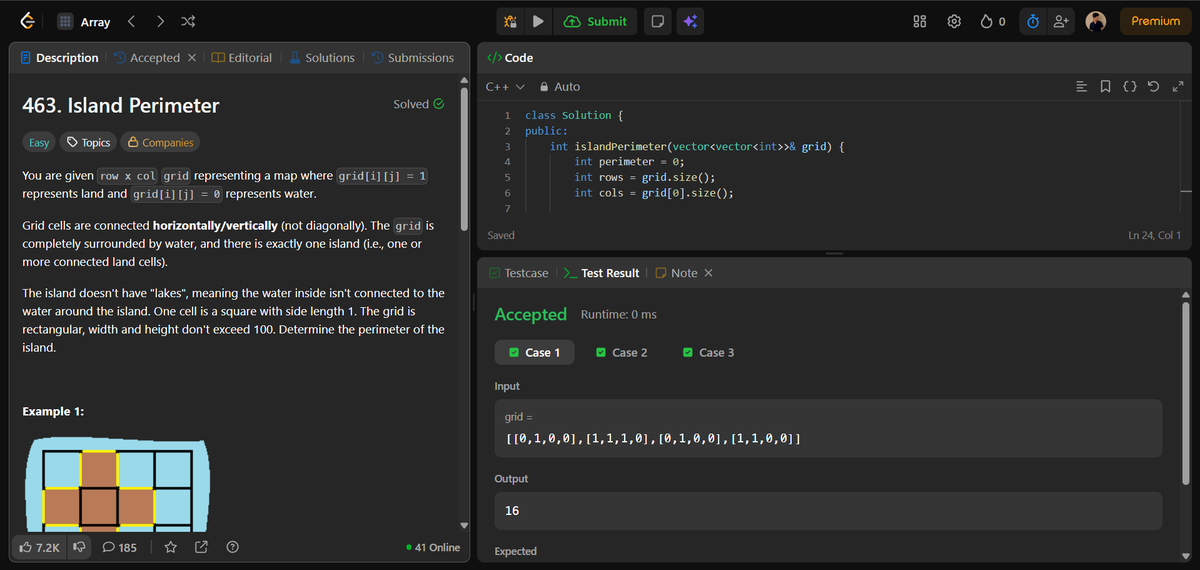Click the curly braces snippet icon
Image resolution: width=1200 pixels, height=570 pixels.
1130,87
